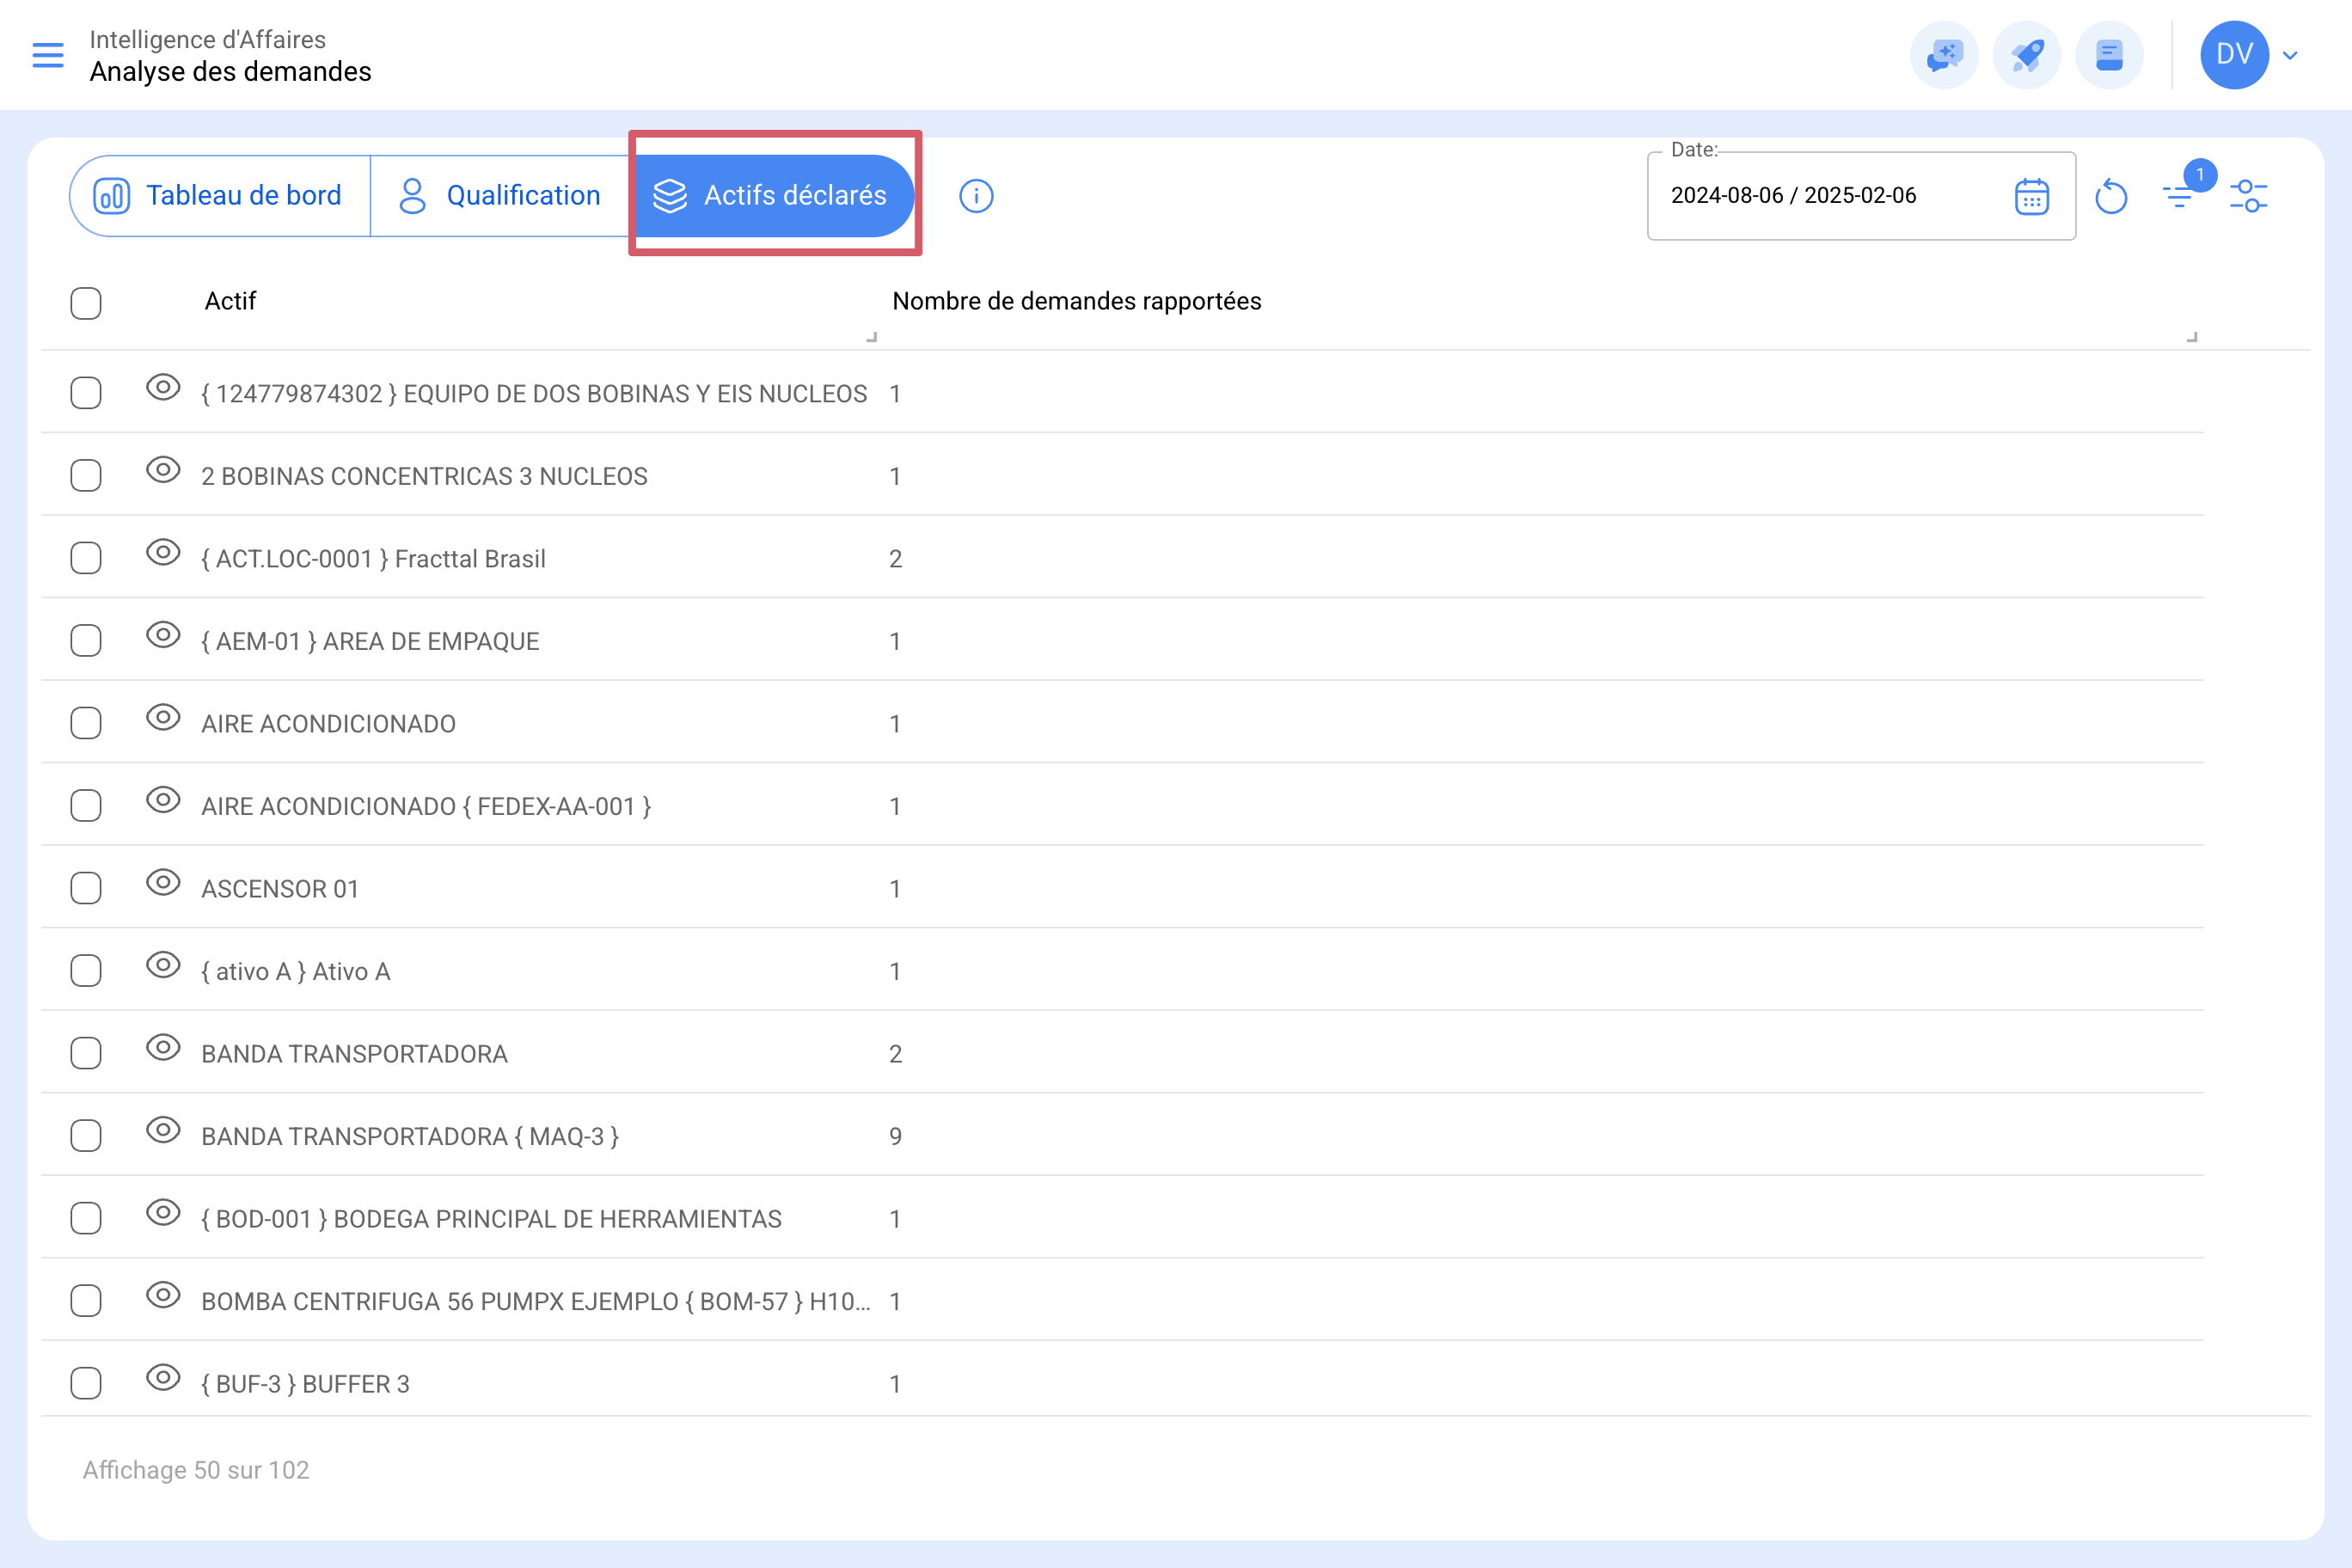The height and width of the screenshot is (1568, 2352).
Task: Click the eye icon for 2 BOBINAS CONCENTRICAS
Action: 163,470
